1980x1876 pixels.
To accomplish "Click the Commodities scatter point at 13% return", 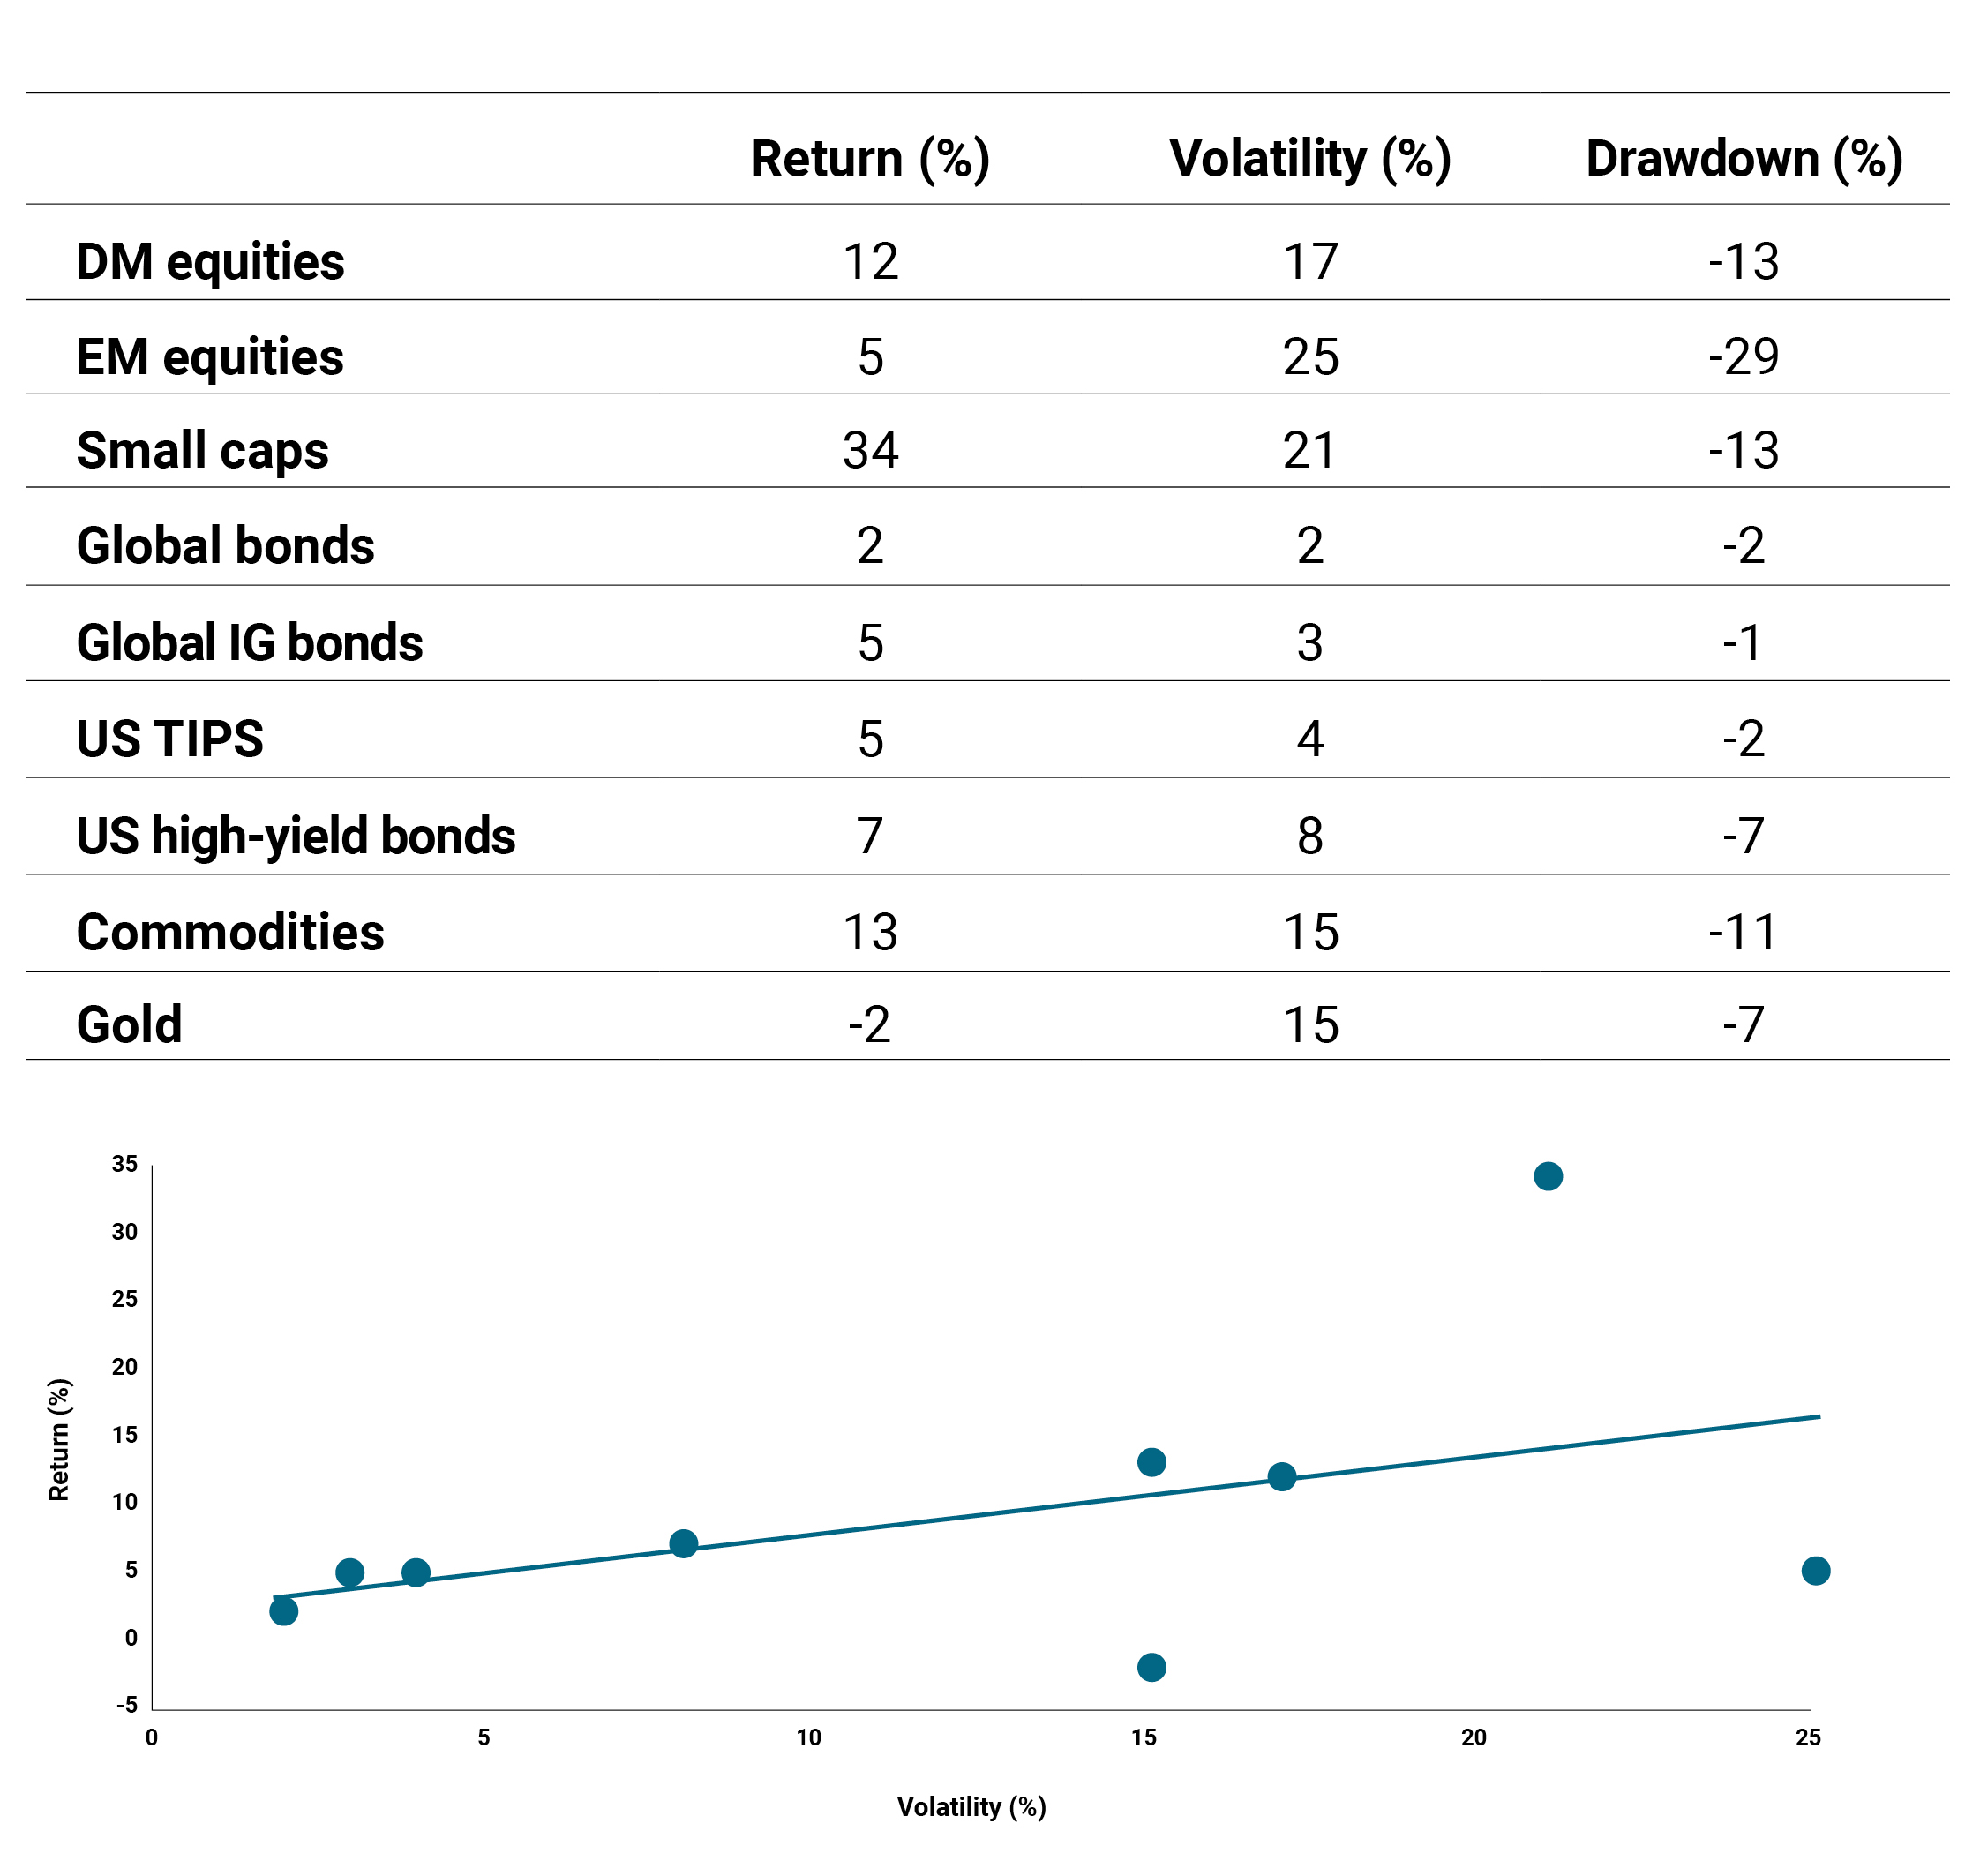I will pyautogui.click(x=1151, y=1462).
